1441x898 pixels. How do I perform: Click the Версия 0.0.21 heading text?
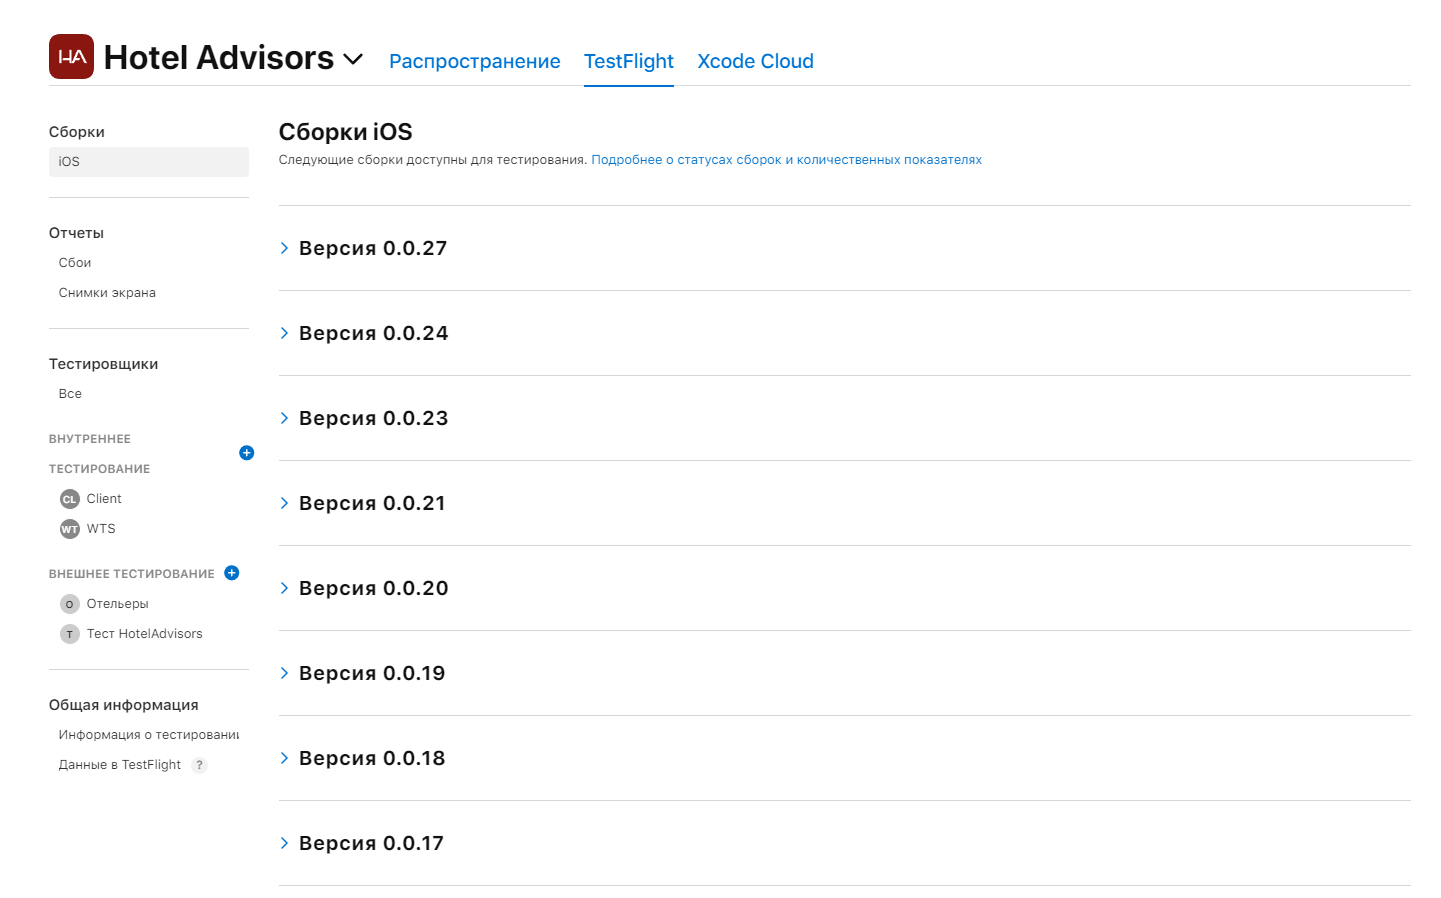click(x=372, y=503)
